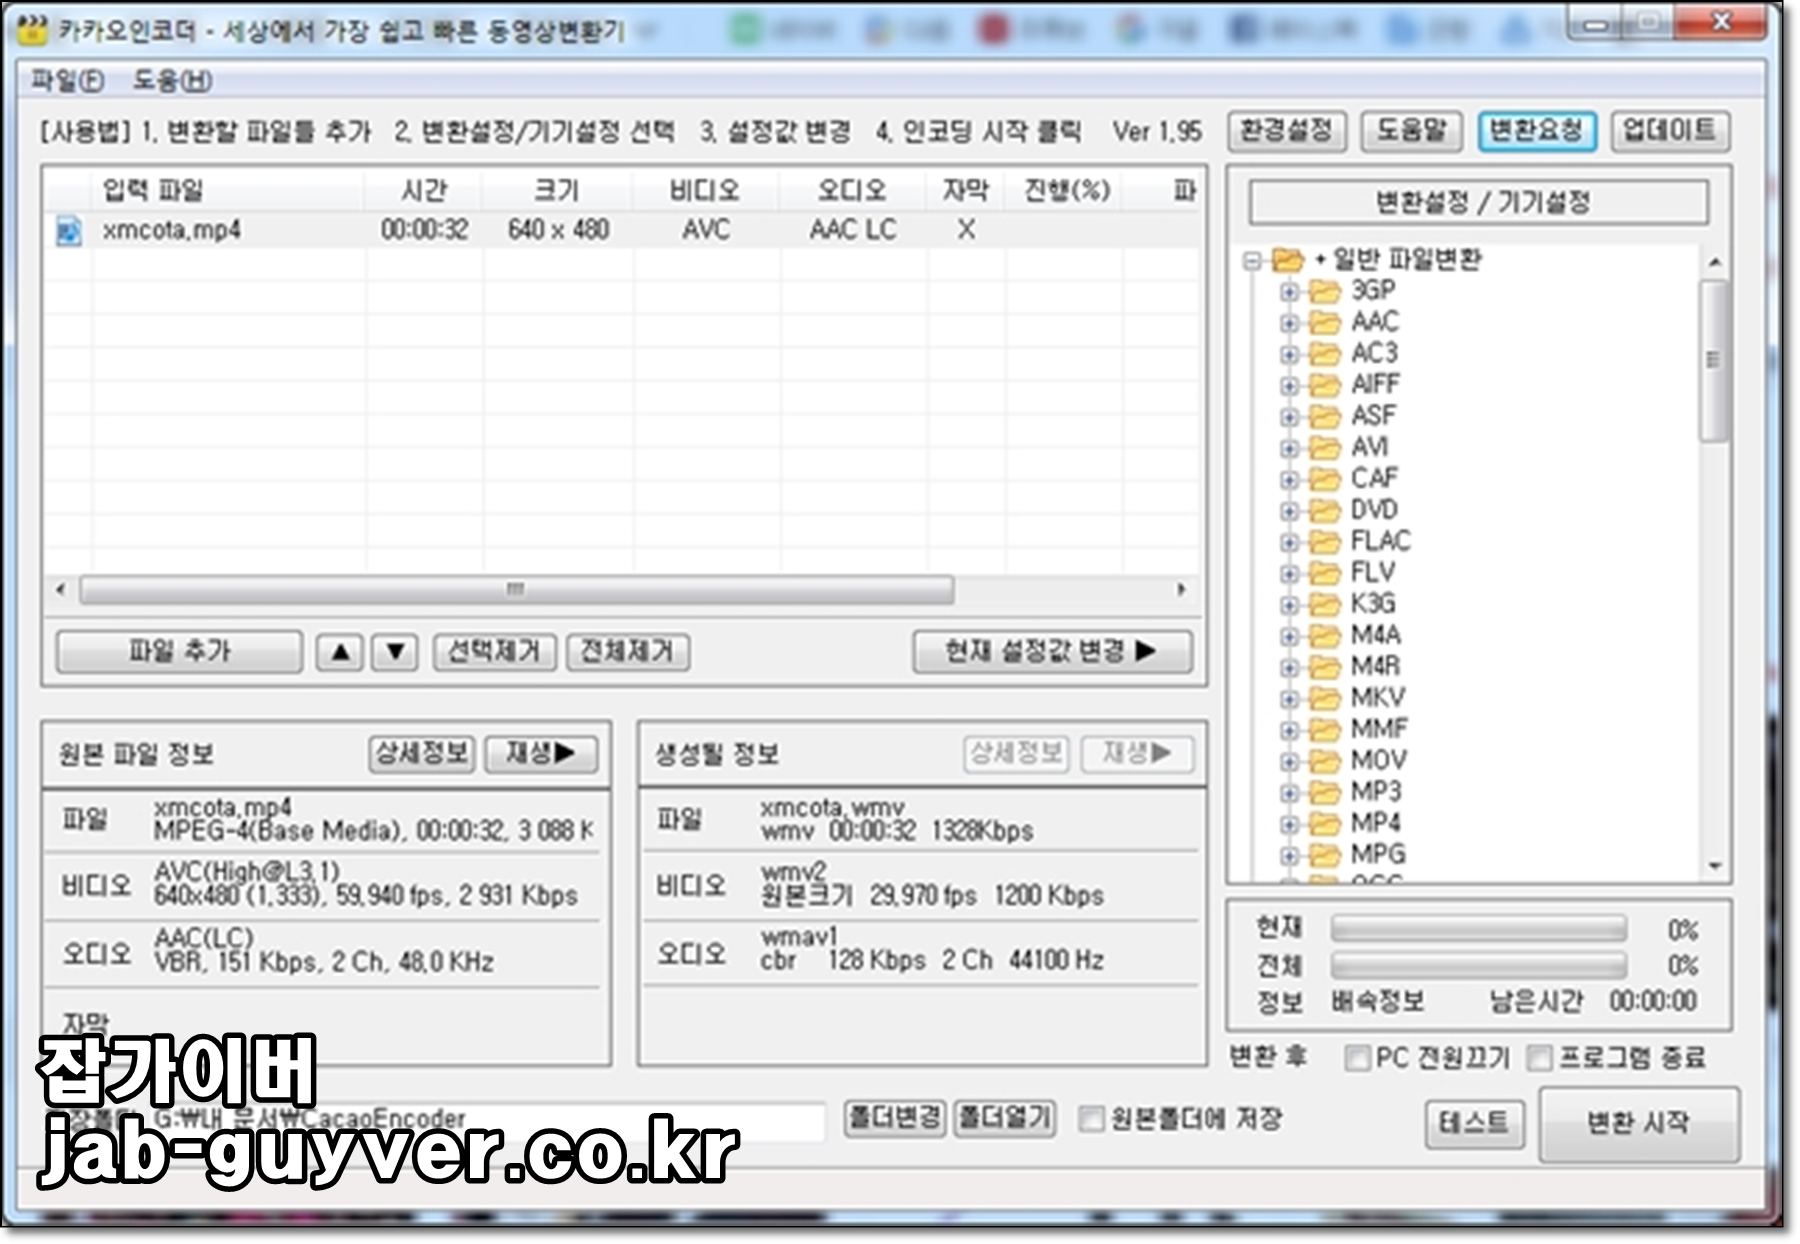Click the 변환요청 button
Viewport: 1800px width, 1244px height.
[1536, 131]
